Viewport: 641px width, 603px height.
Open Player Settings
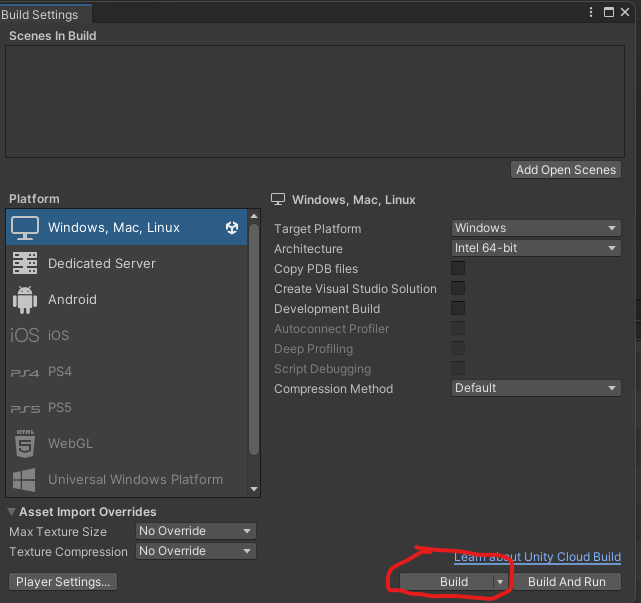(x=63, y=582)
